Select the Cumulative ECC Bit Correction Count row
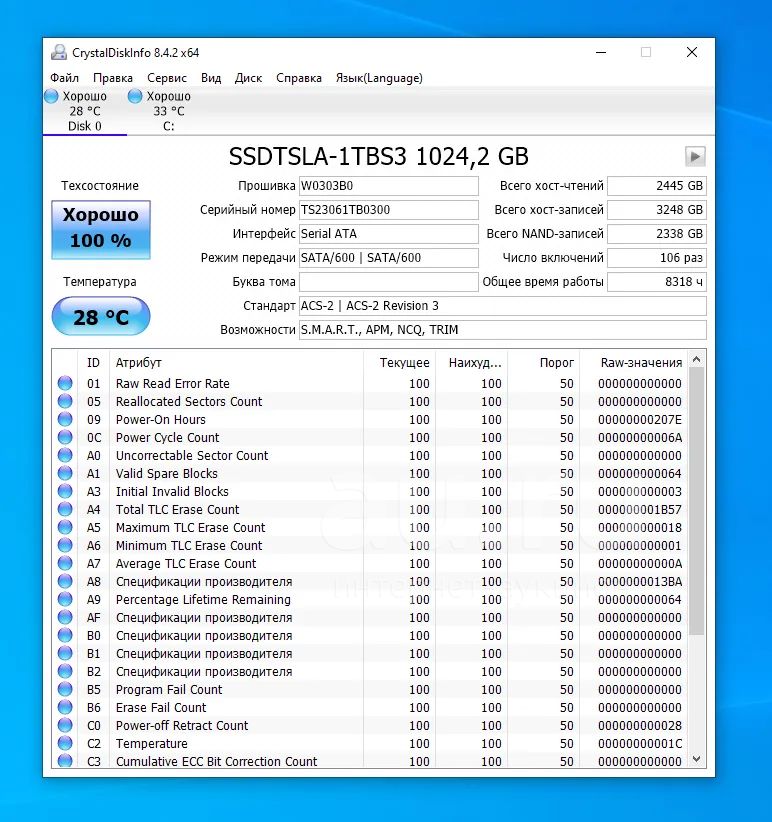772x822 pixels. click(370, 761)
